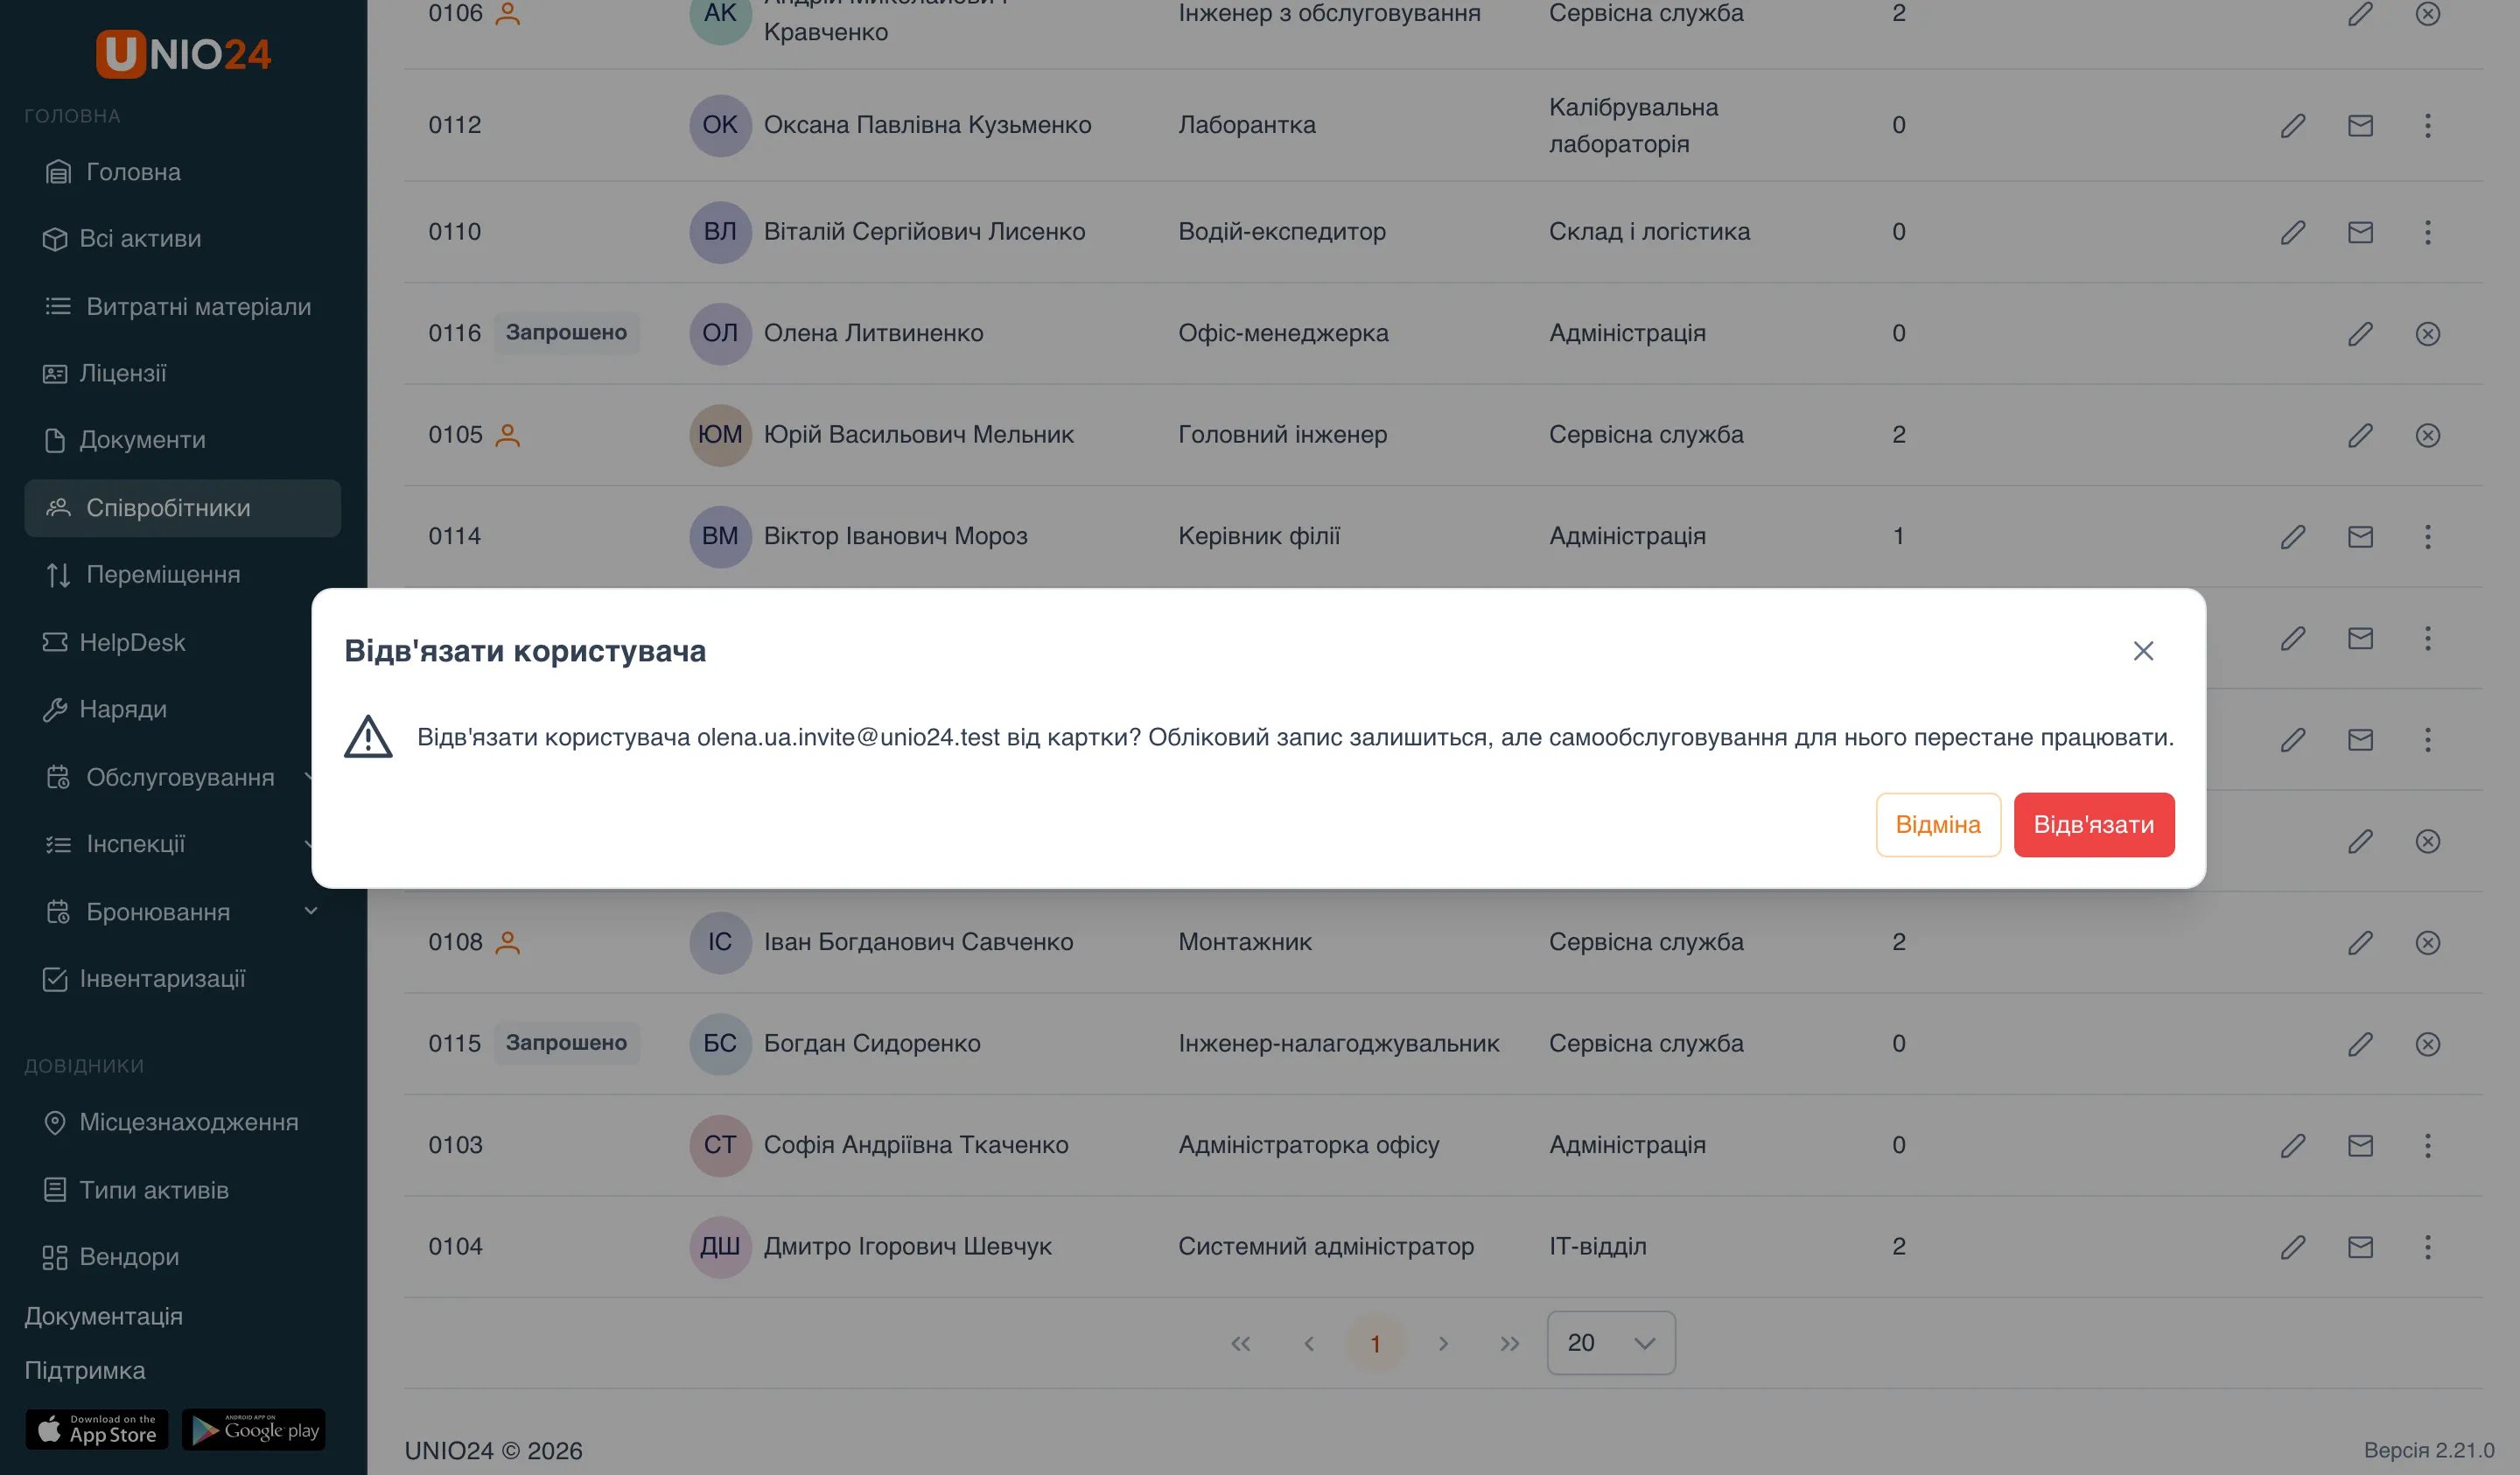
Task: Cancel via the Відміна button
Action: click(x=1937, y=824)
